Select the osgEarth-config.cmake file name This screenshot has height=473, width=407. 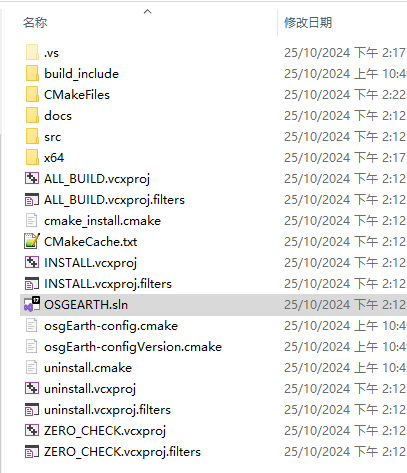pos(111,326)
